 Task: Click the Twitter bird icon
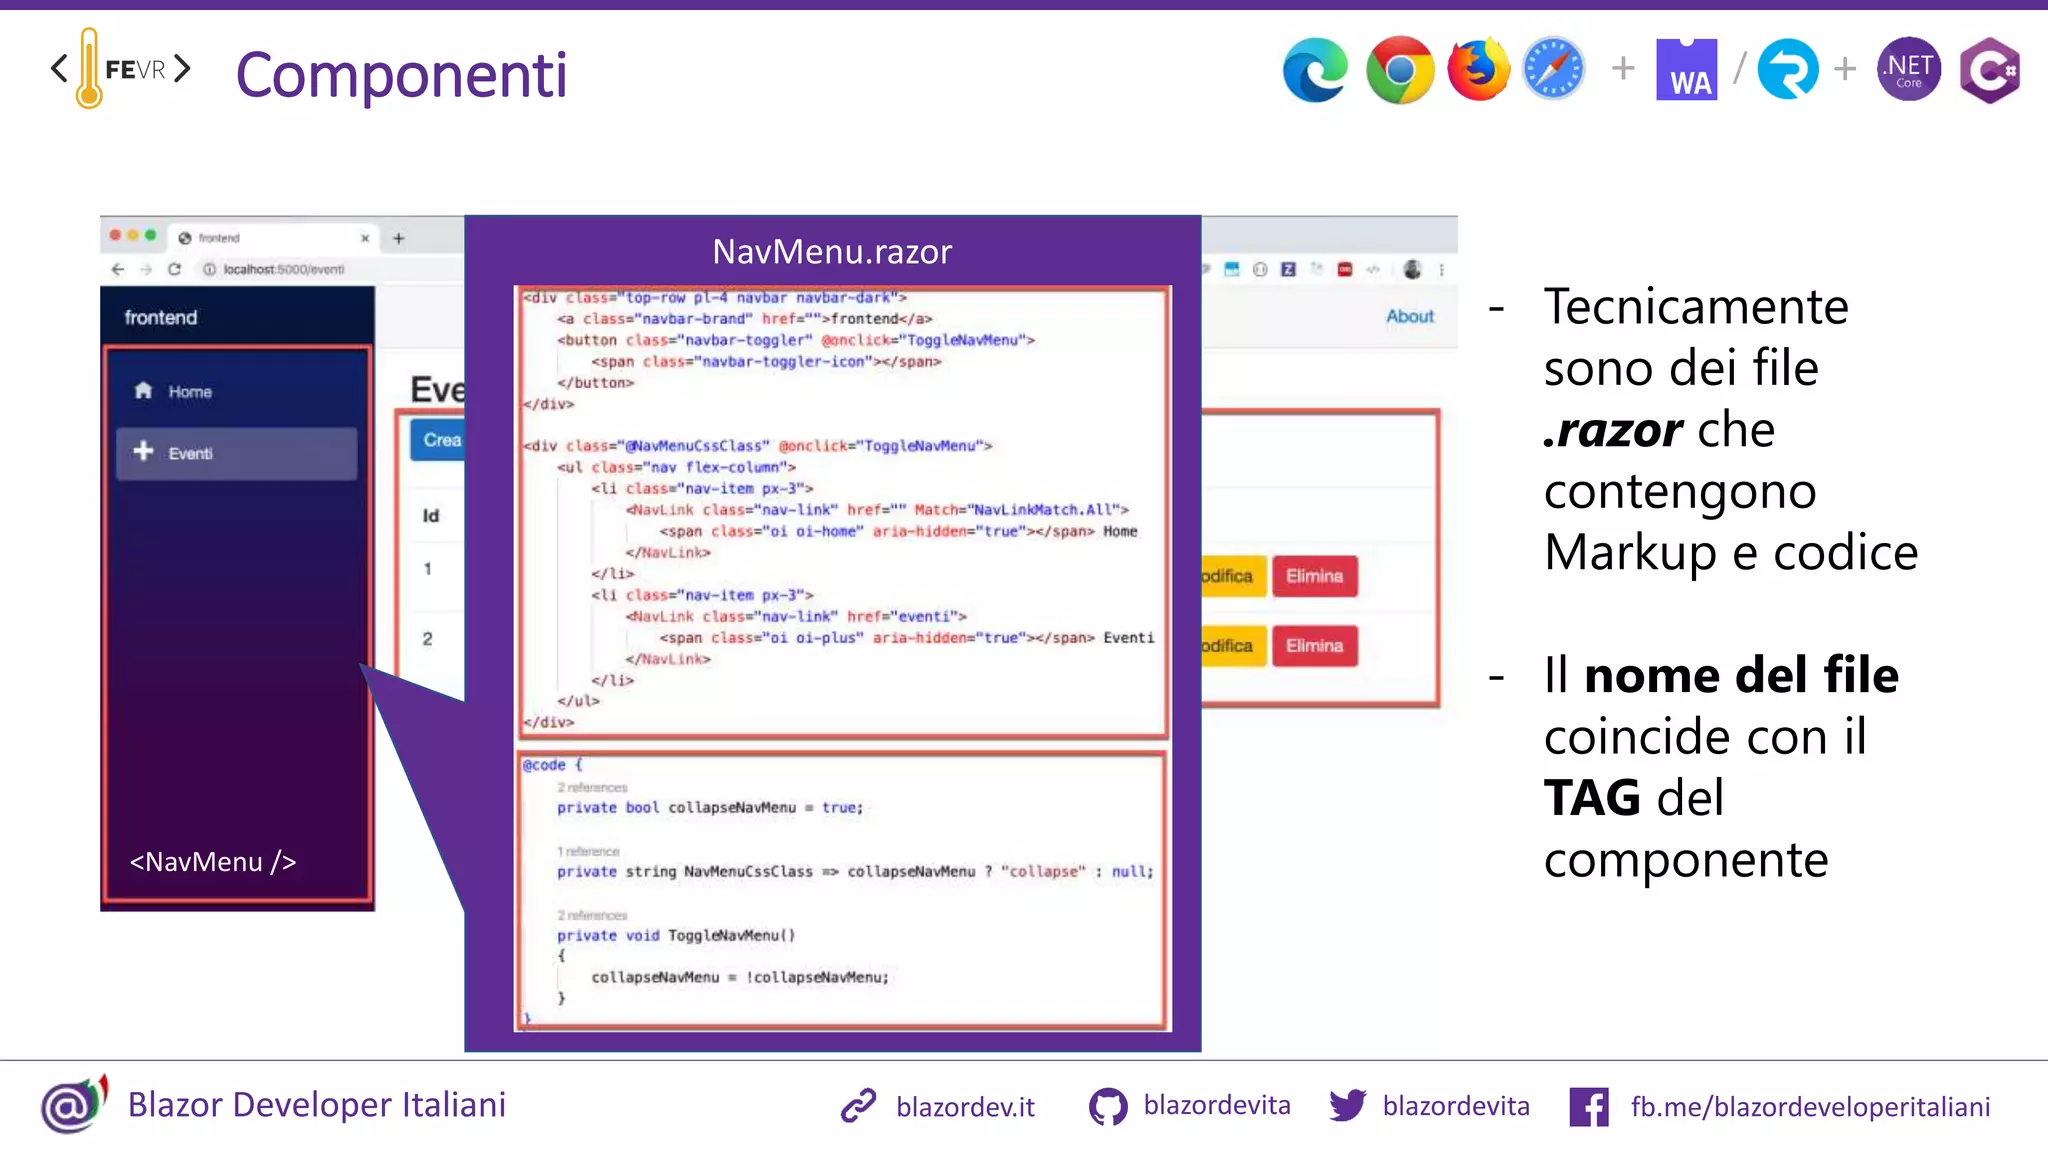coord(1348,1105)
